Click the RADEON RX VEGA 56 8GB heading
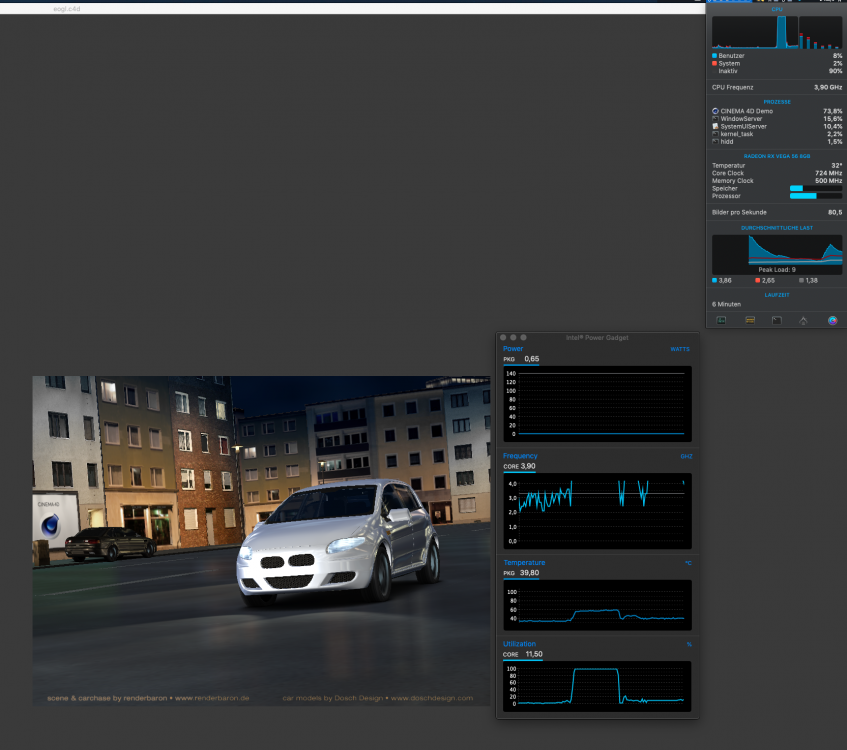Screen dimensions: 847x750 pos(777,156)
